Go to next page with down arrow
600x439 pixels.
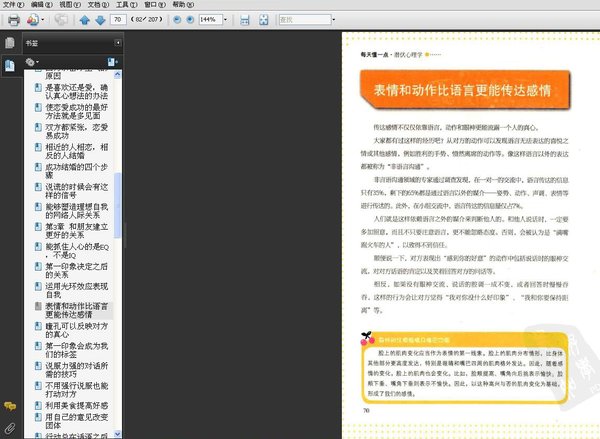tap(100, 20)
